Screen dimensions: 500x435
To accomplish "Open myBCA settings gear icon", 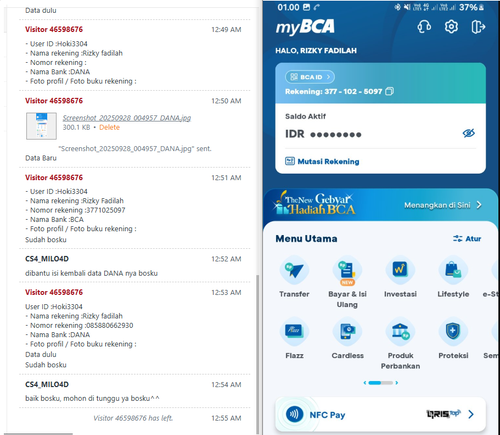I will pyautogui.click(x=451, y=27).
